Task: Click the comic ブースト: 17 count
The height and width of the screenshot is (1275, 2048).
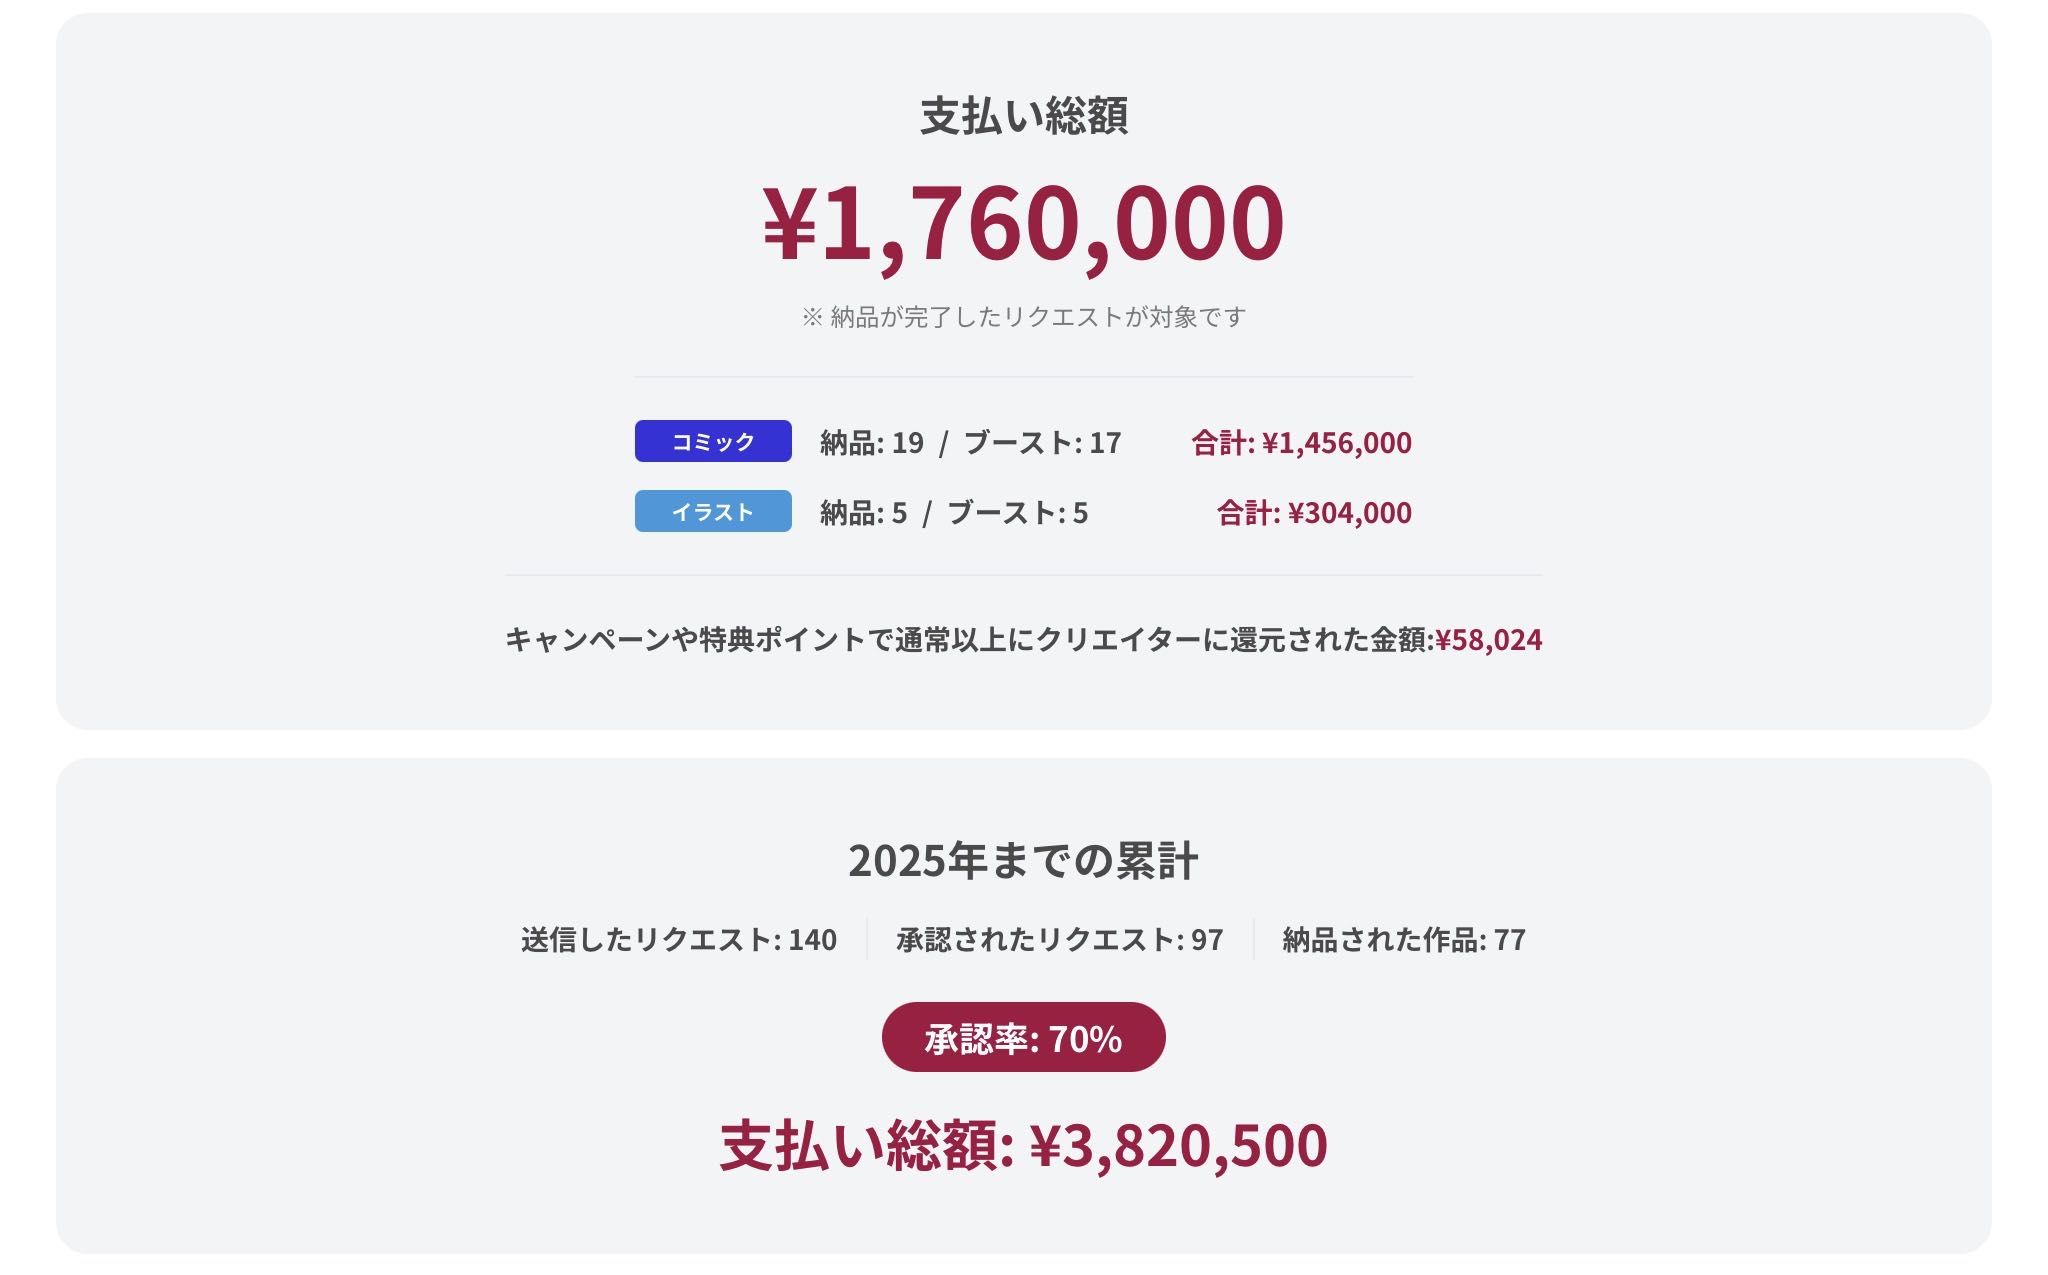Action: coord(1042,443)
